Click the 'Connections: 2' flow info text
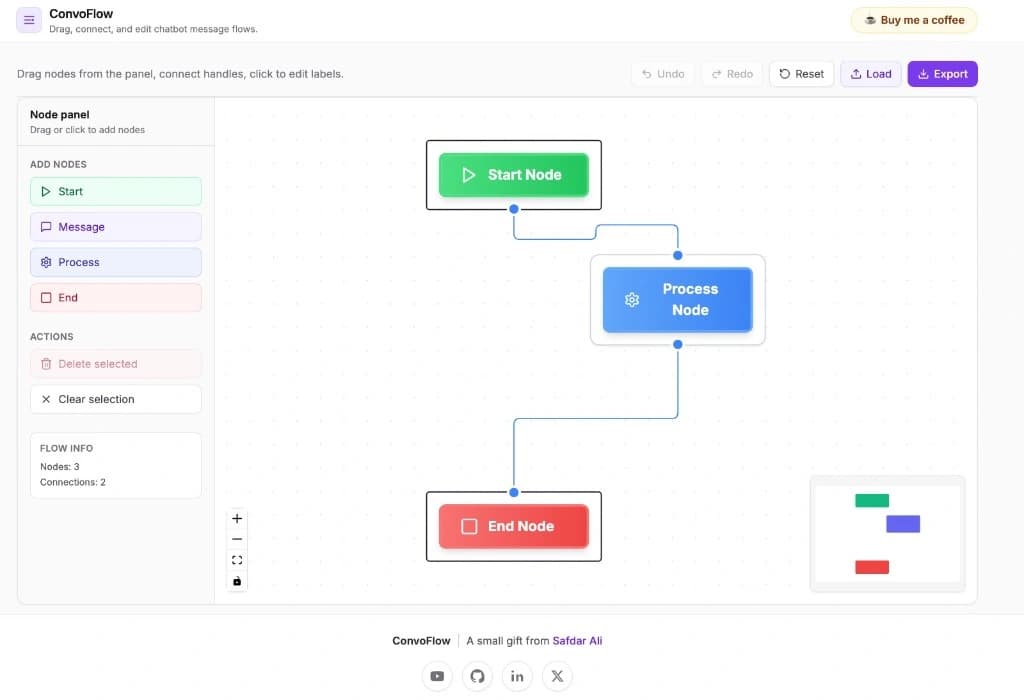Image resolution: width=1024 pixels, height=700 pixels. [x=72, y=482]
